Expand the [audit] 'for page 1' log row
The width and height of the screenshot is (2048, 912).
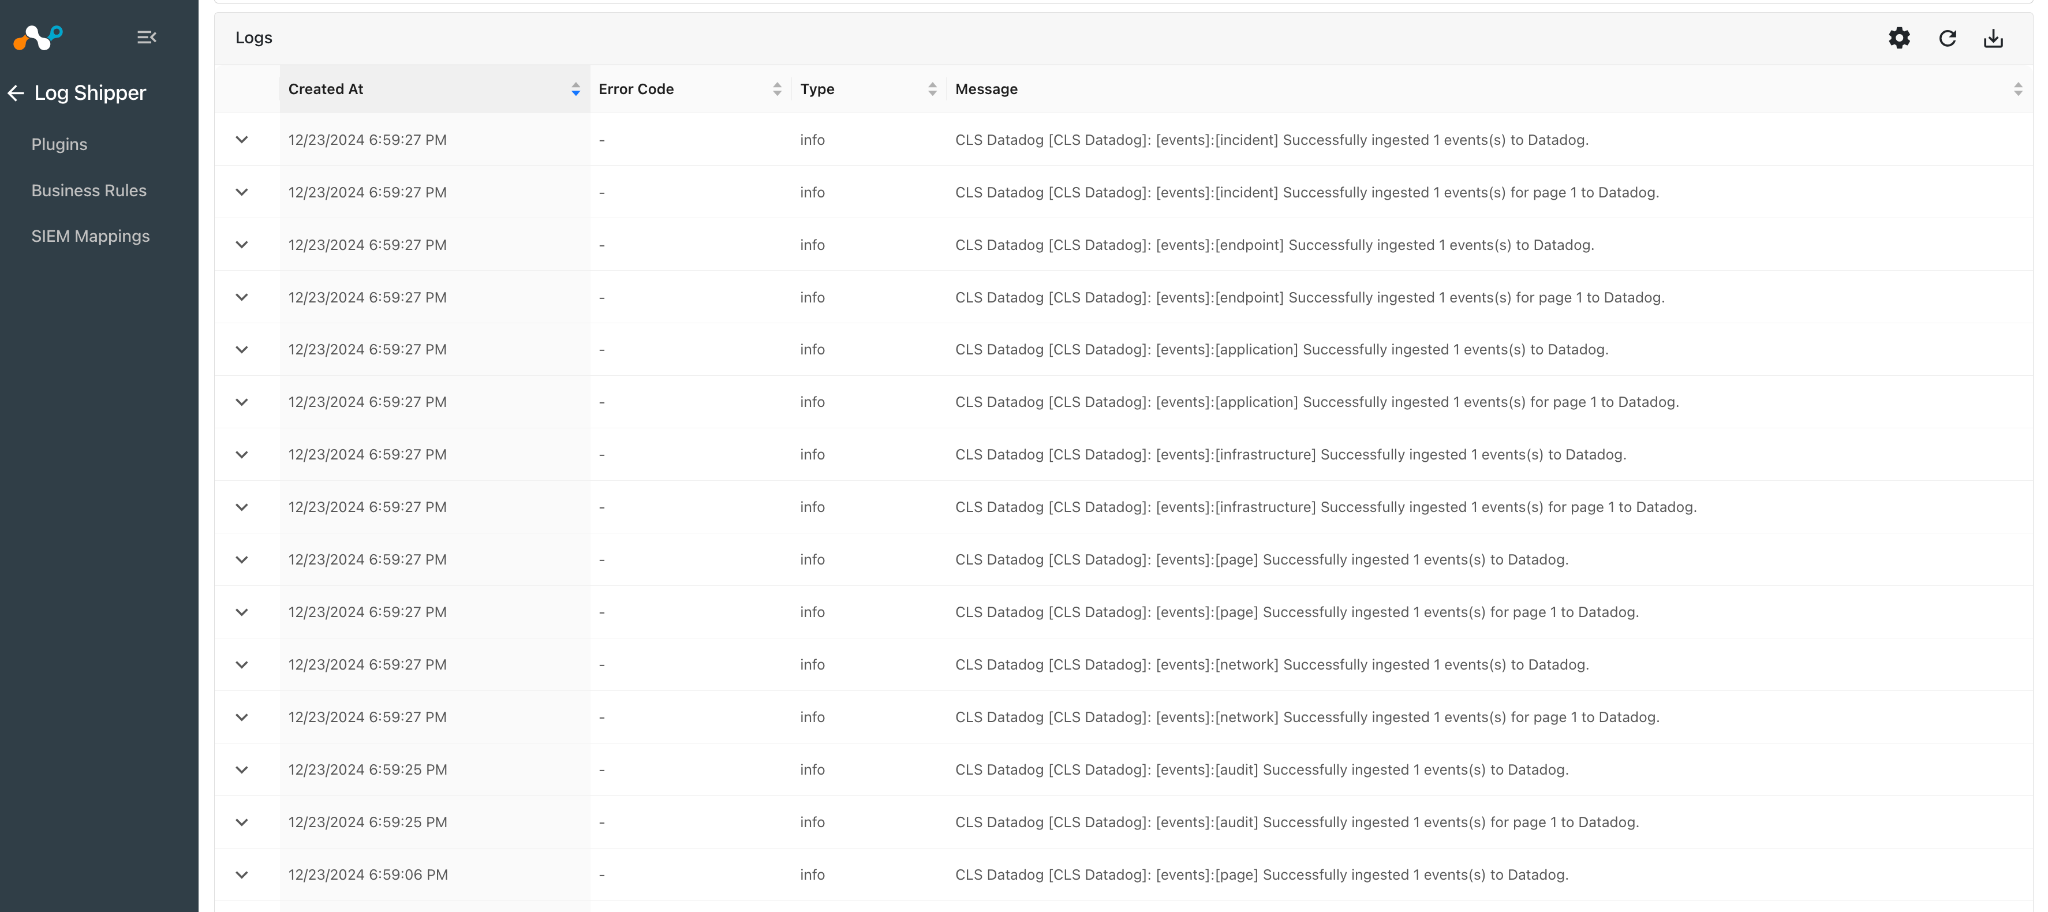tap(242, 822)
